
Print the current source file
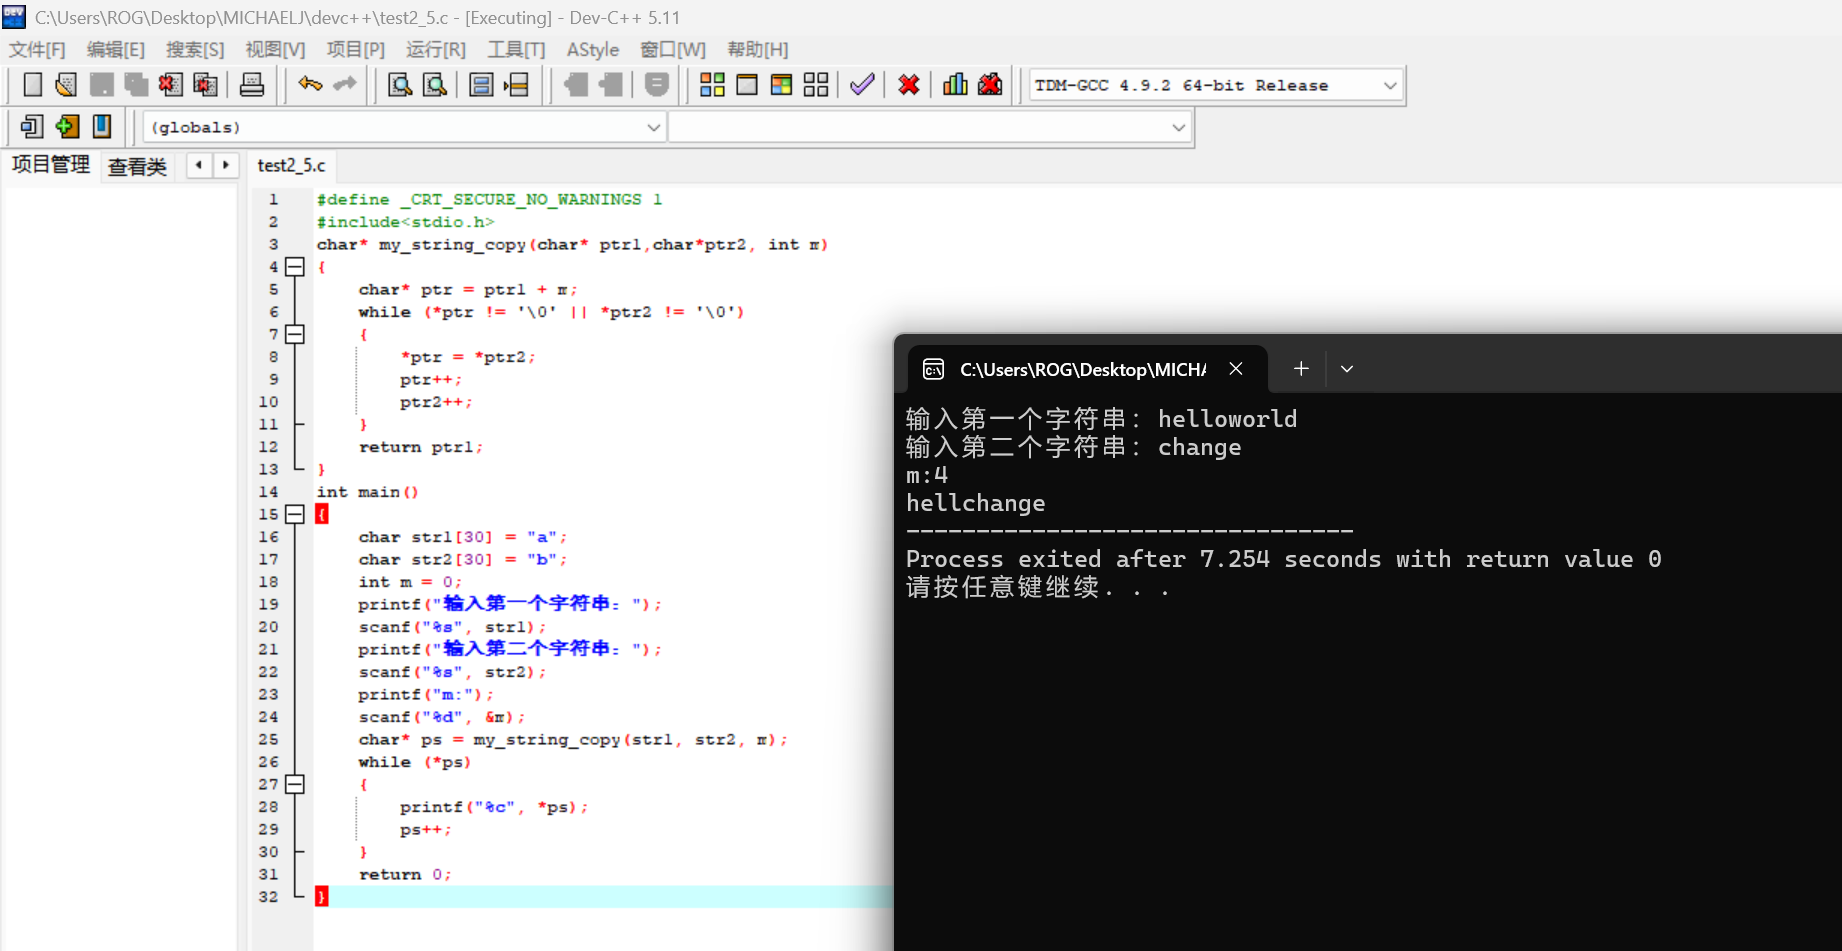(x=252, y=85)
